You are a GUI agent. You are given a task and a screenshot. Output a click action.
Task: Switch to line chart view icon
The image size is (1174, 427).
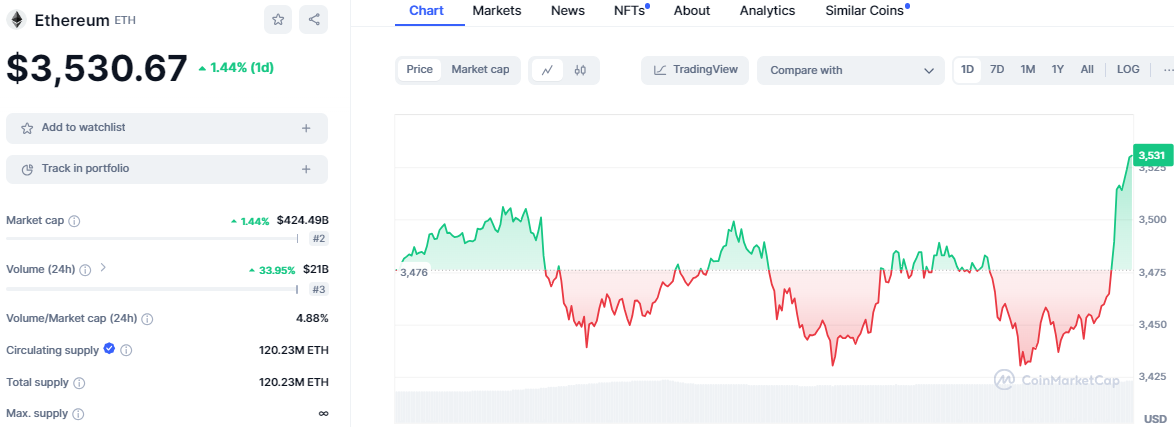pyautogui.click(x=547, y=70)
